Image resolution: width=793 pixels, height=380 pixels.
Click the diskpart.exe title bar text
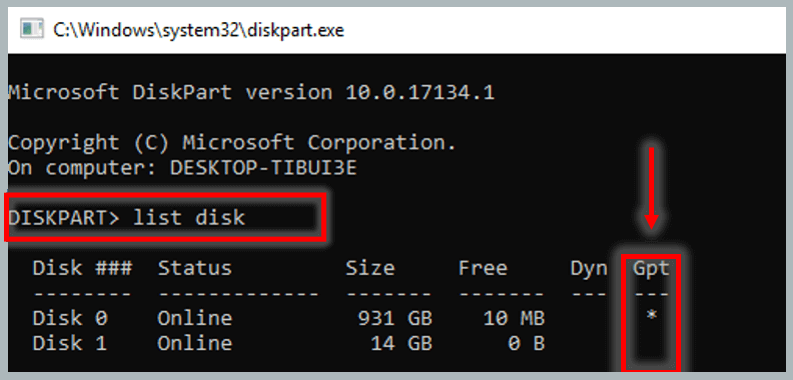click(x=199, y=30)
